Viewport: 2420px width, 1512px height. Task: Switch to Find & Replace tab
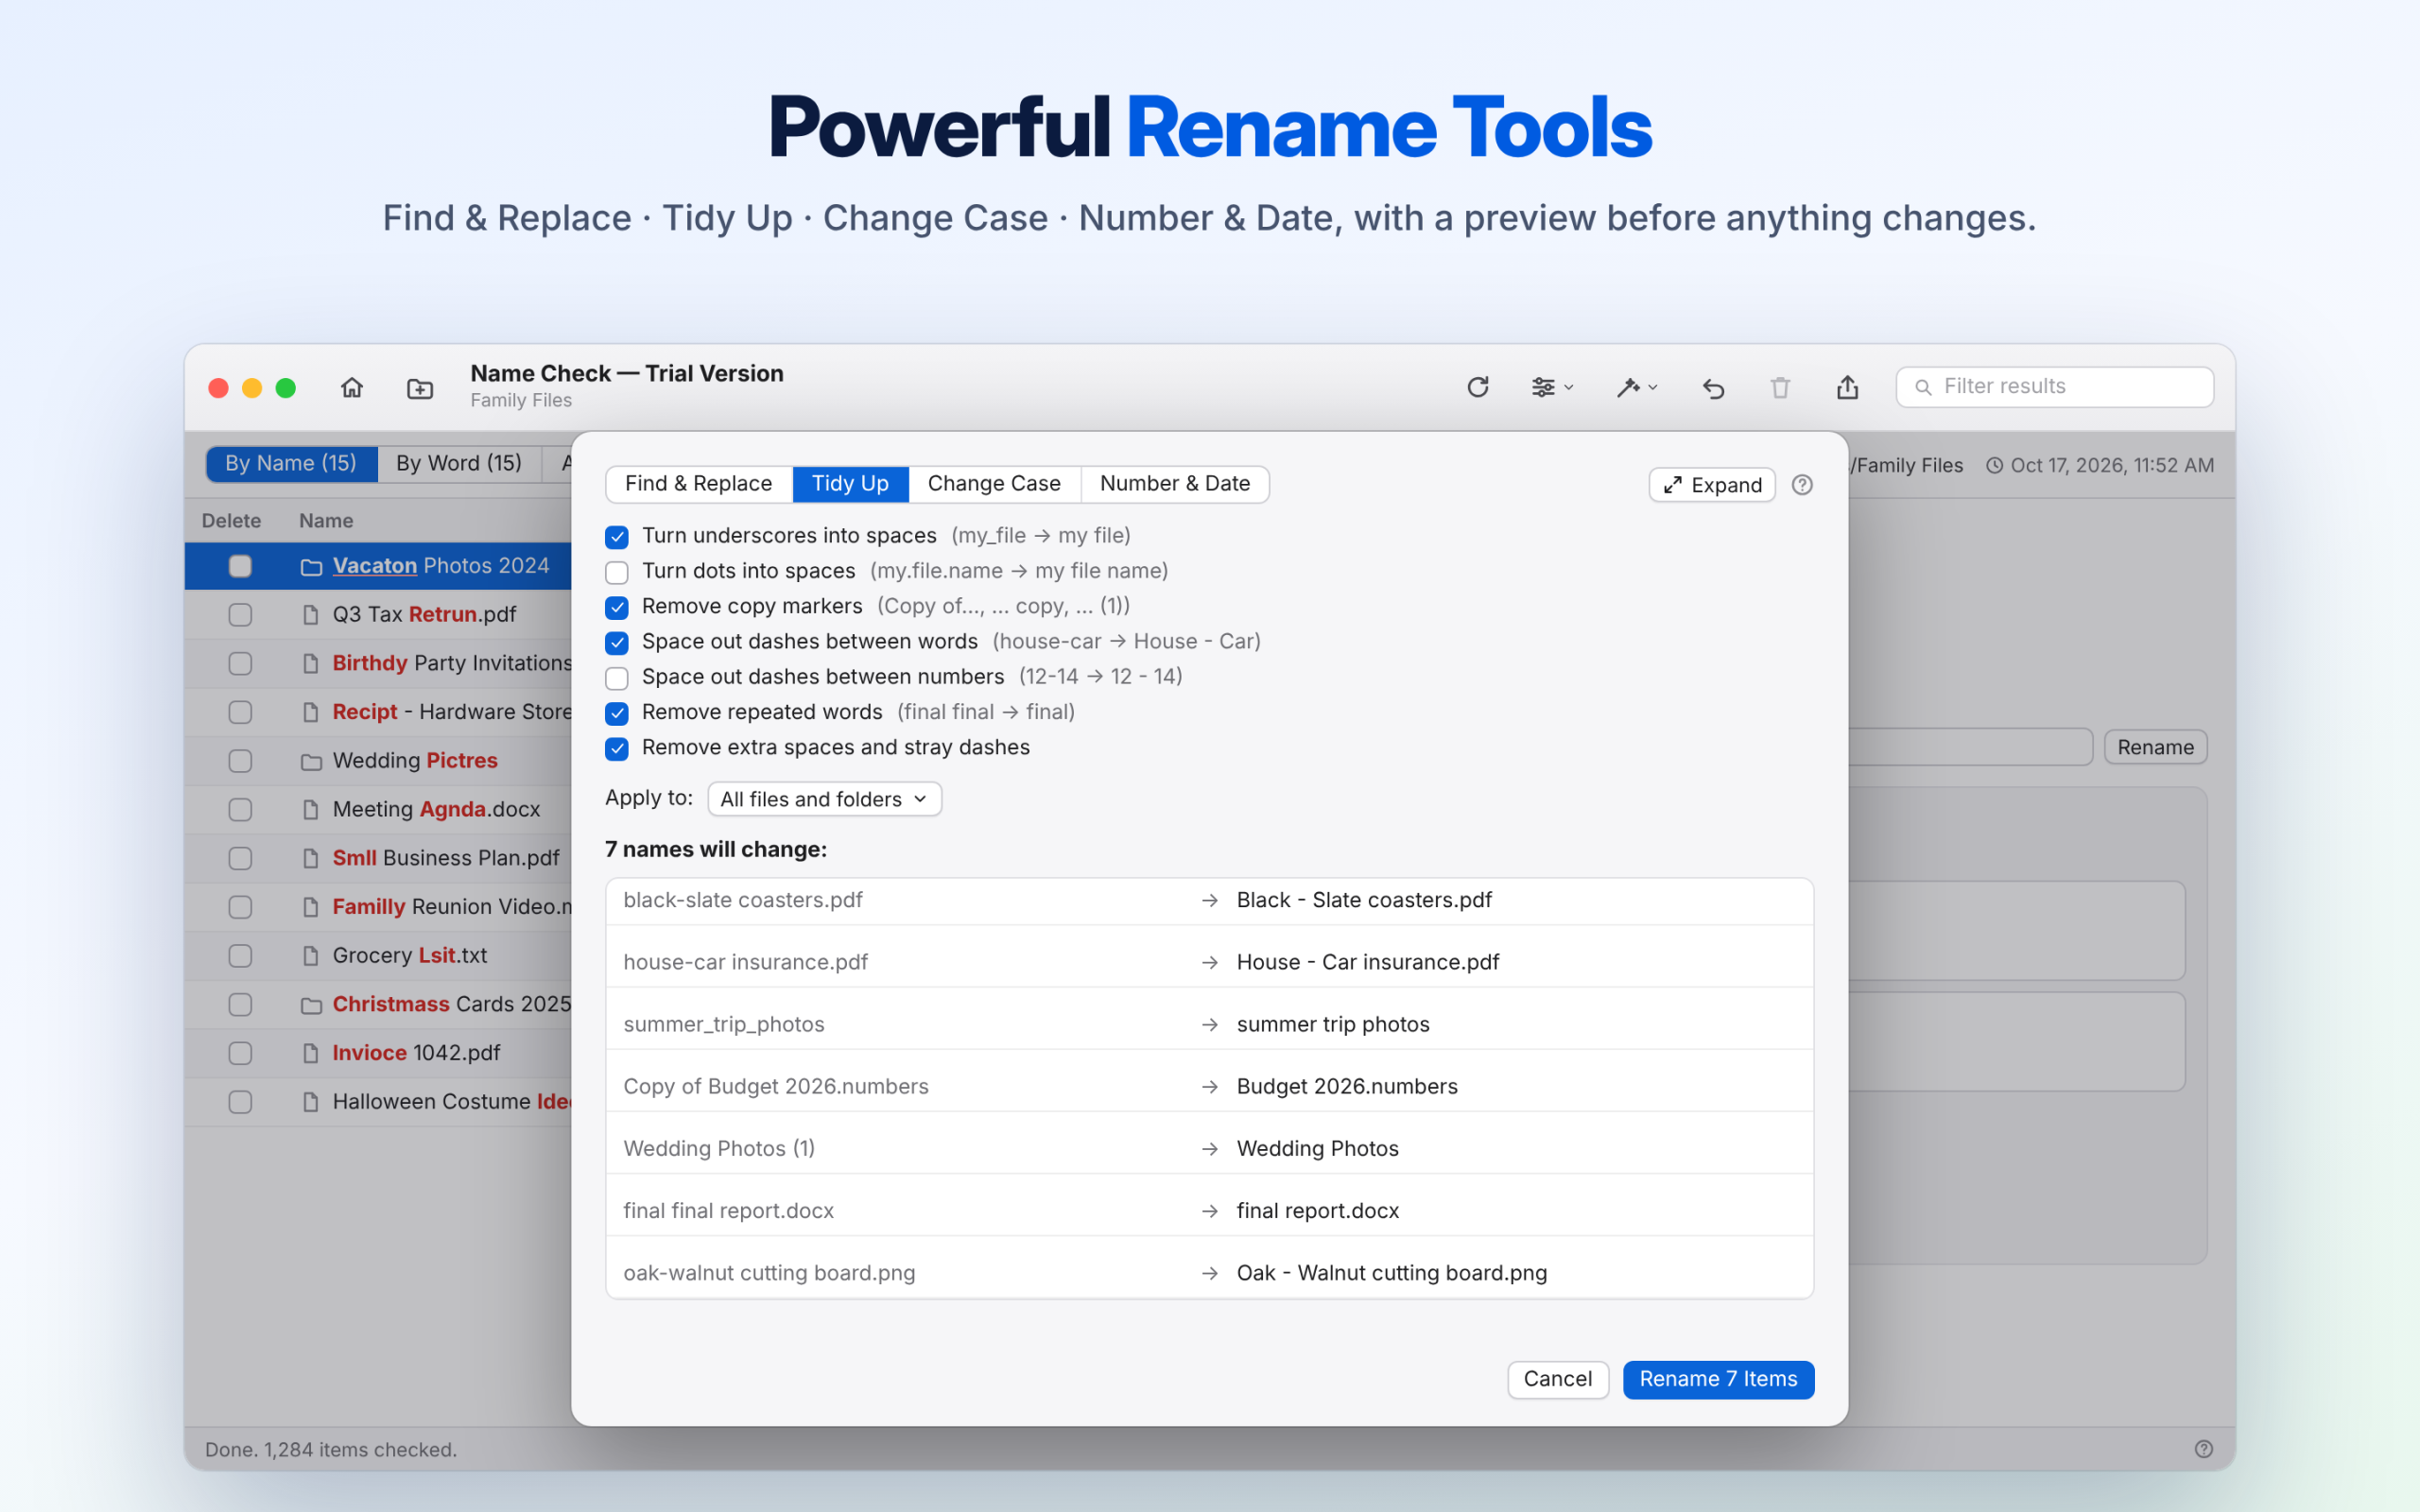coord(699,484)
